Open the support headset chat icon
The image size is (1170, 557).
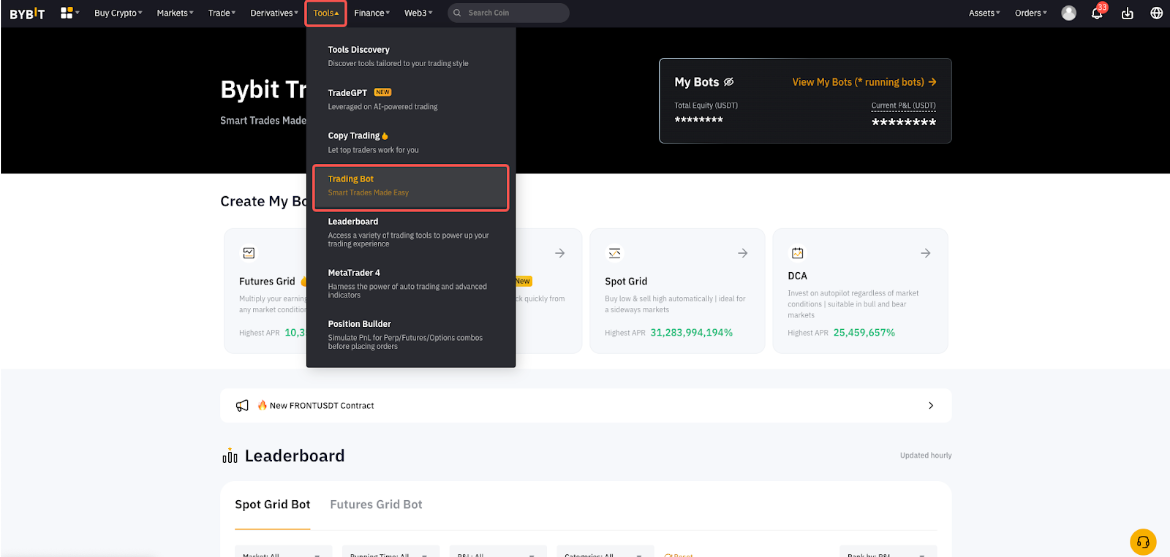[x=1142, y=541]
